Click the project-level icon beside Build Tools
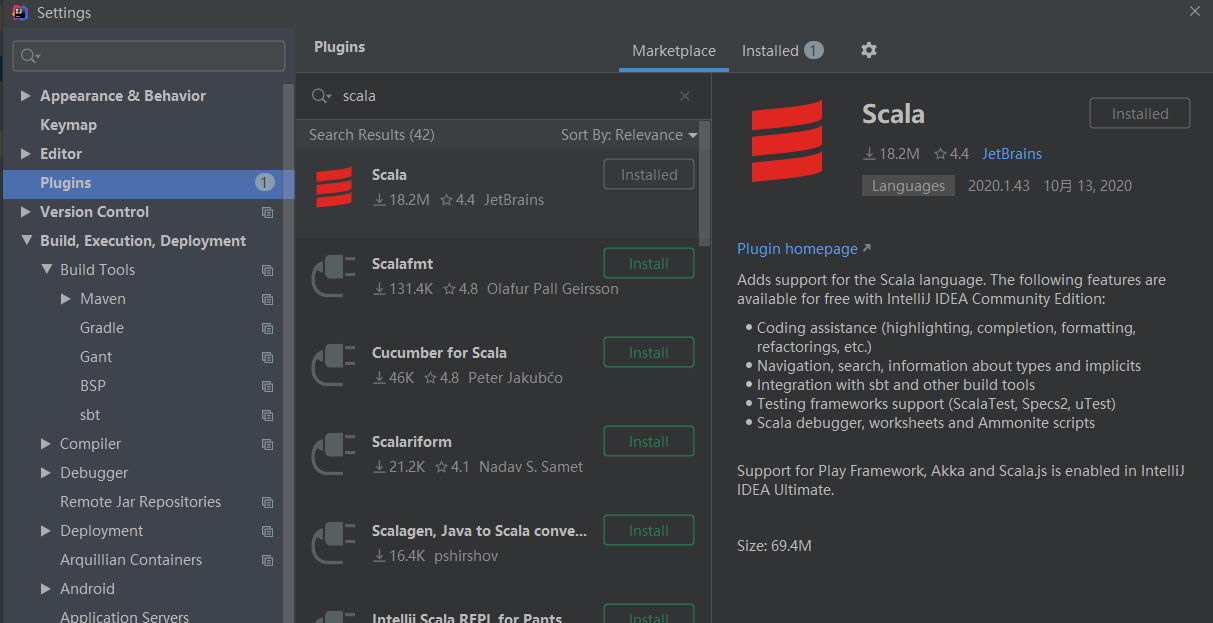Screen dimensions: 1213x623 [x=267, y=270]
